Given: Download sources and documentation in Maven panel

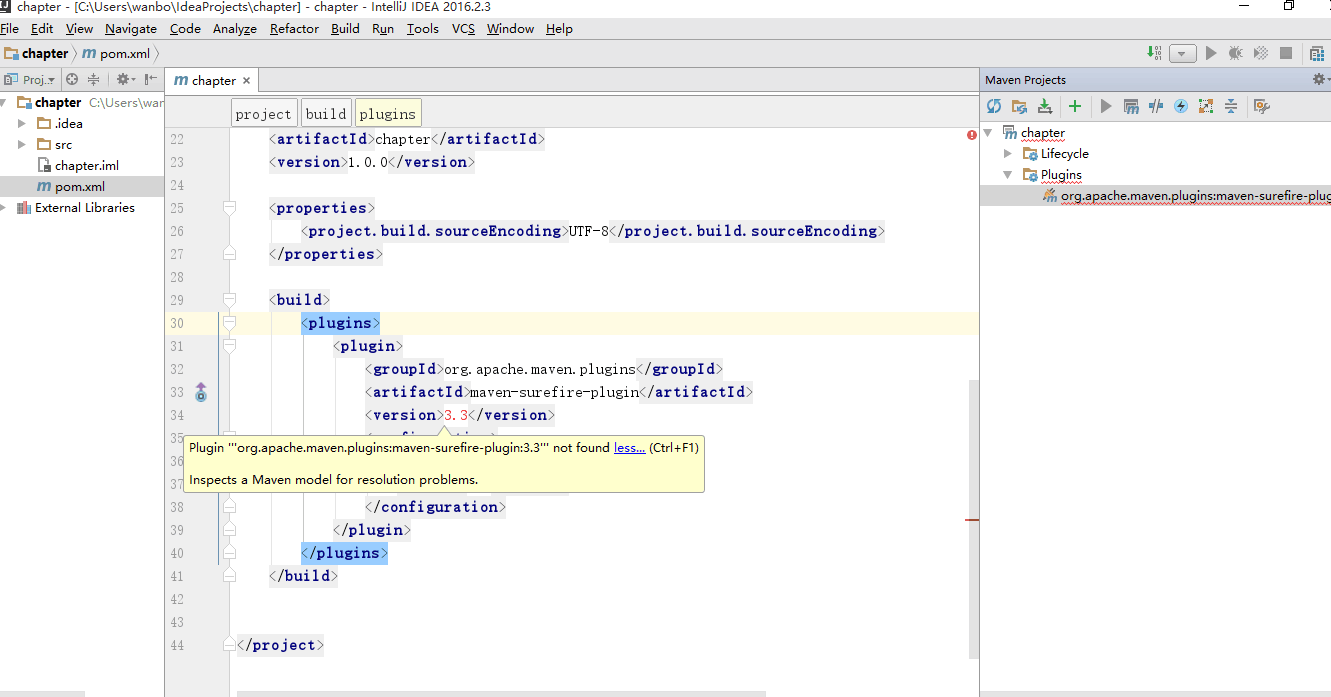Looking at the screenshot, I should tap(1045, 106).
